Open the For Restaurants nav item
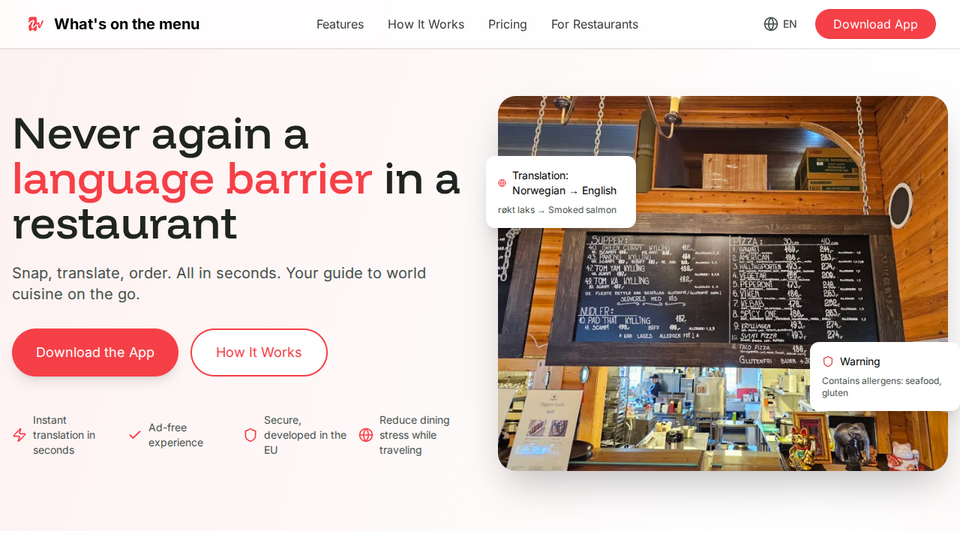Screen dimensions: 960x540 click(594, 24)
